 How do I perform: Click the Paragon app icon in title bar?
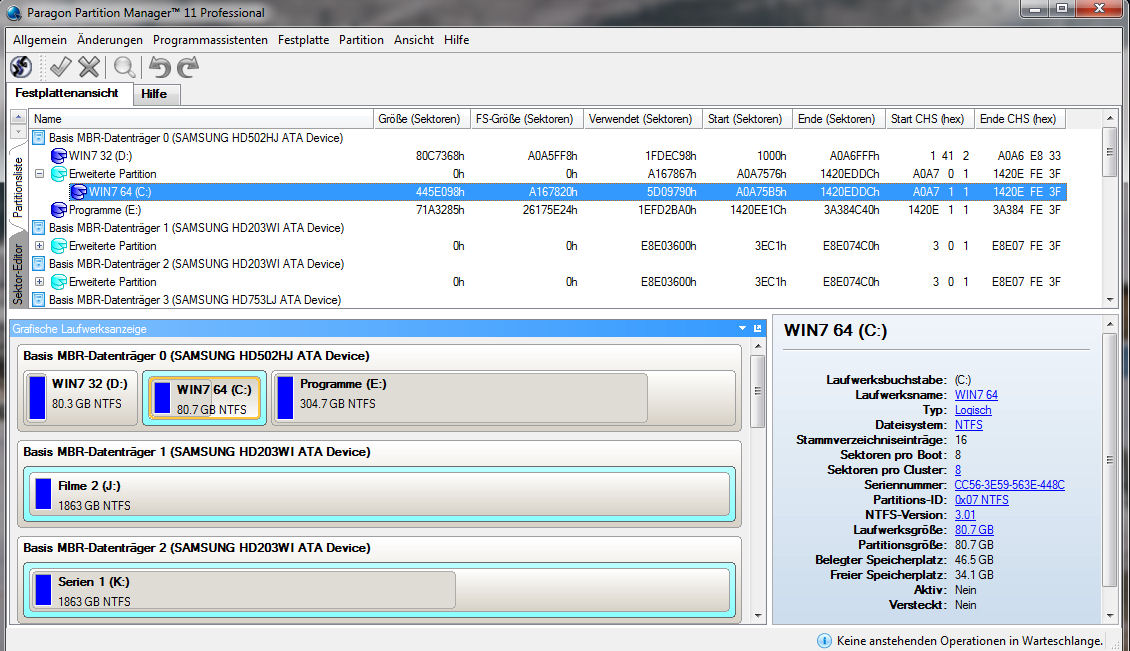[x=14, y=12]
